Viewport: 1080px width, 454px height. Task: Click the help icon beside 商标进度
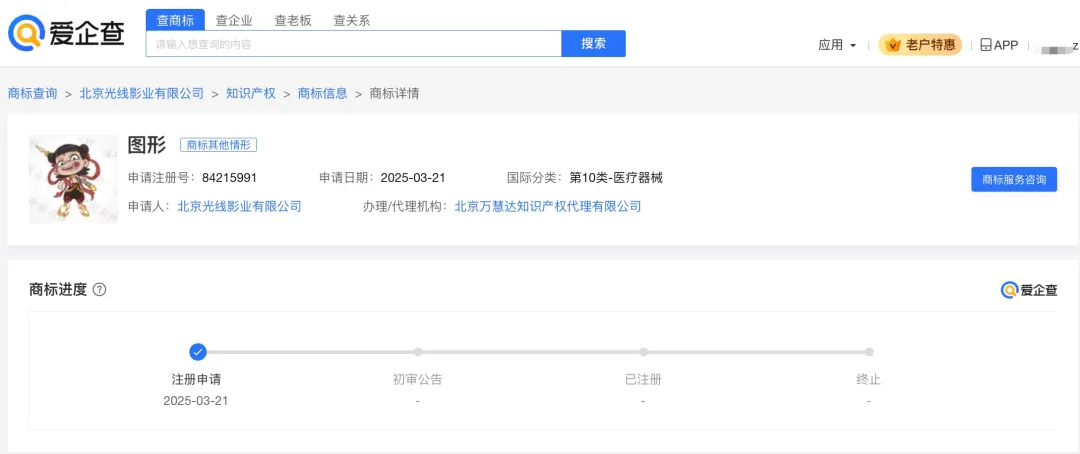99,289
